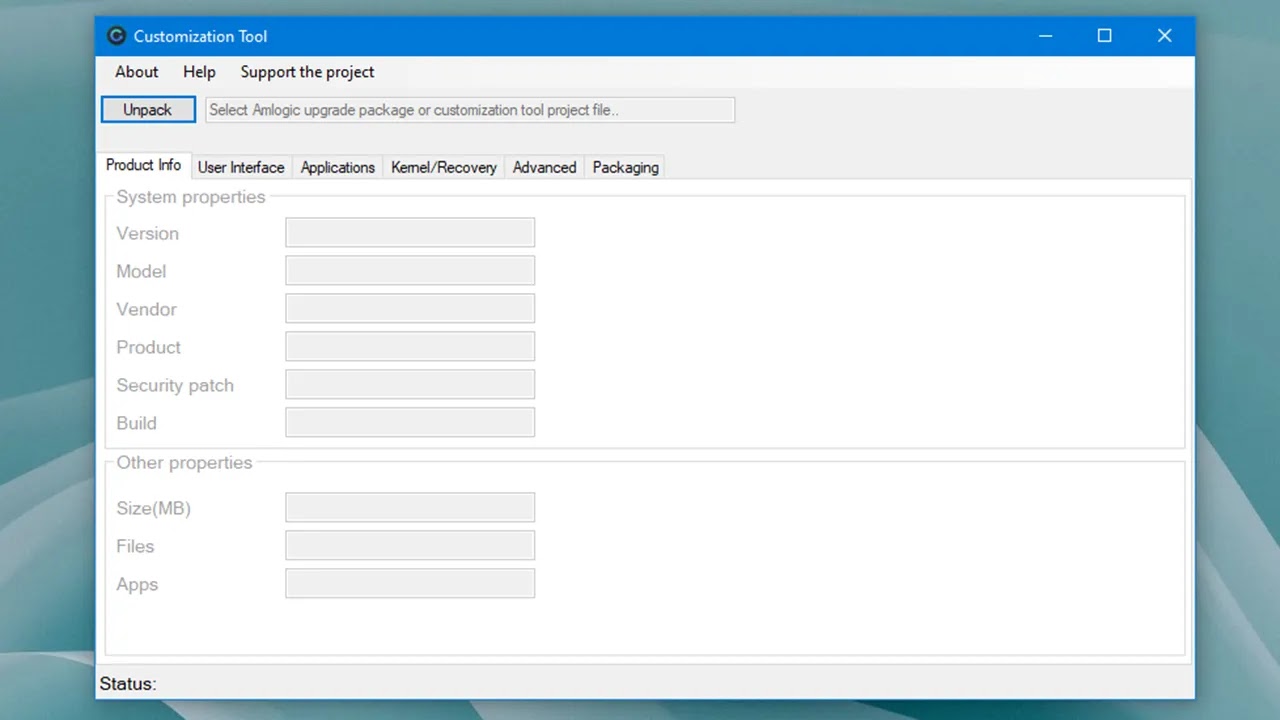Image resolution: width=1280 pixels, height=720 pixels.
Task: Click the Product input field
Action: point(410,346)
